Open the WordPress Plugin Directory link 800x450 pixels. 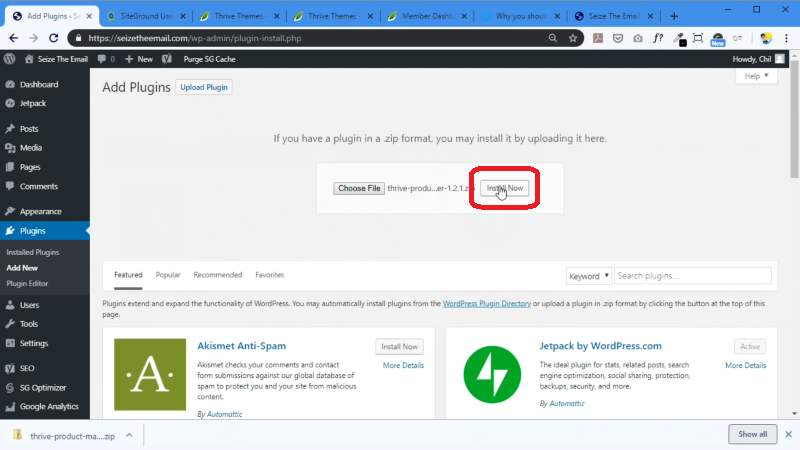487,304
